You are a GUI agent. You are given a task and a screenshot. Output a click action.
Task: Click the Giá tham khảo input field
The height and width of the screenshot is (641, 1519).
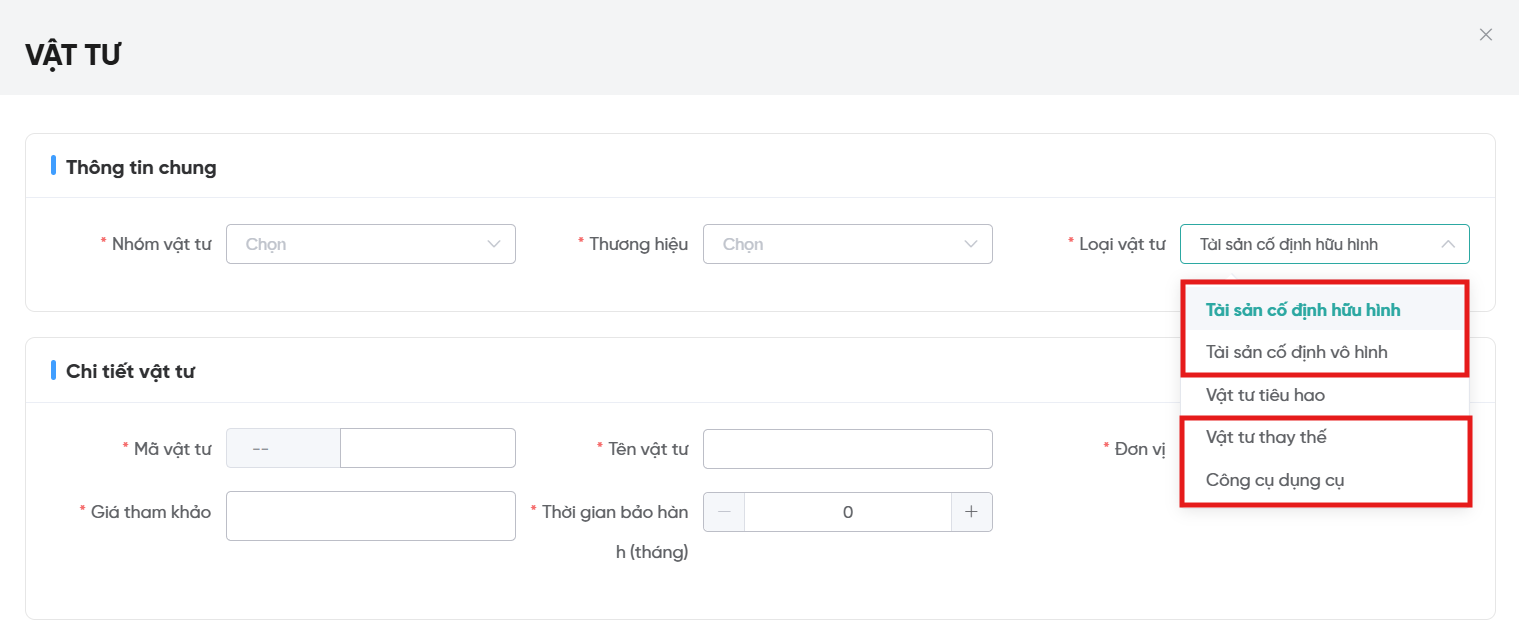(370, 516)
